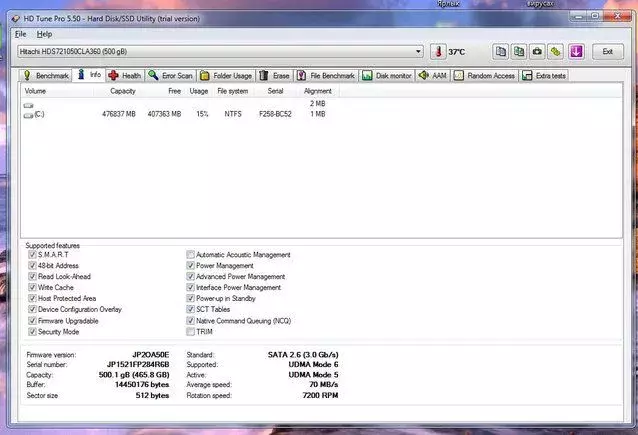Go to the Erase tab
The height and width of the screenshot is (435, 638).
click(x=274, y=76)
